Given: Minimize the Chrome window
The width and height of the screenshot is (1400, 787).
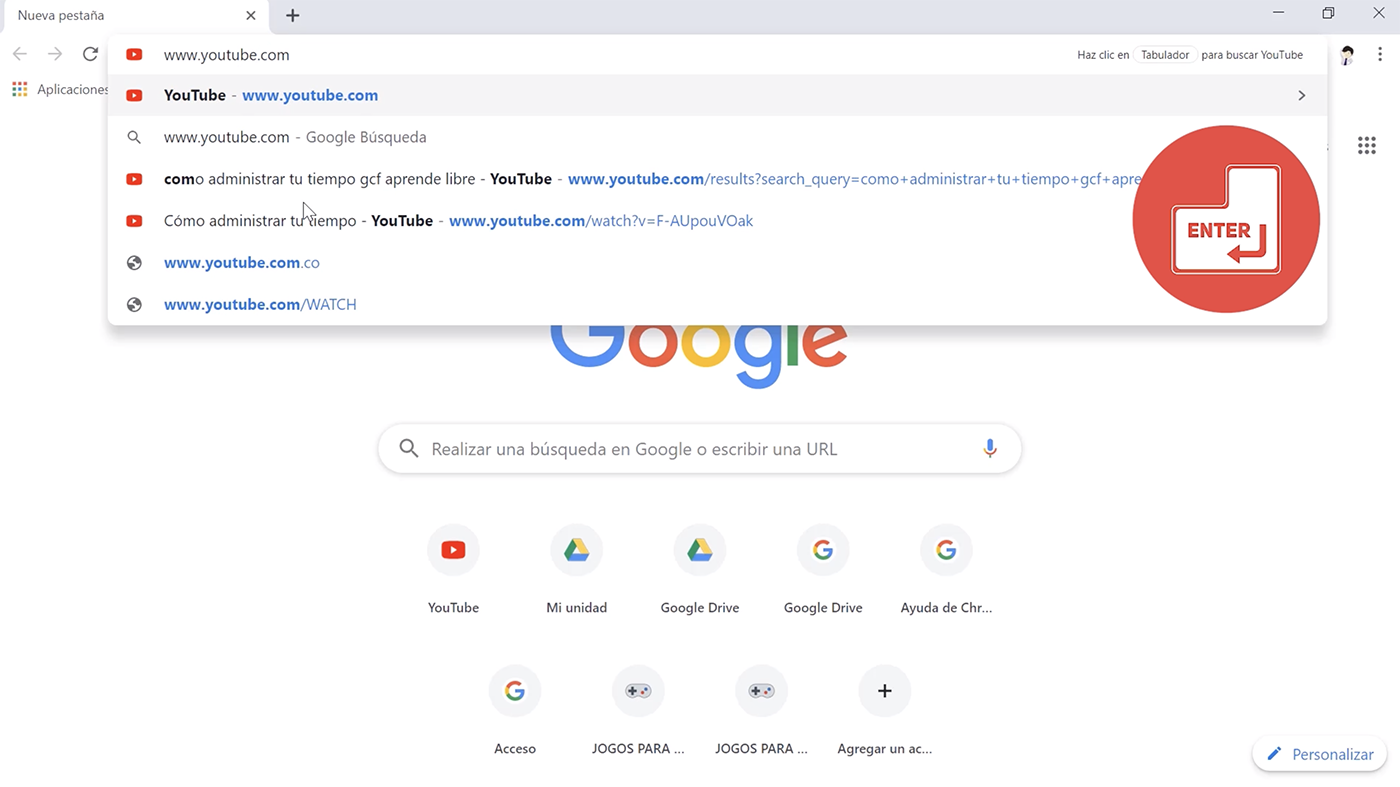Looking at the screenshot, I should [x=1278, y=13].
